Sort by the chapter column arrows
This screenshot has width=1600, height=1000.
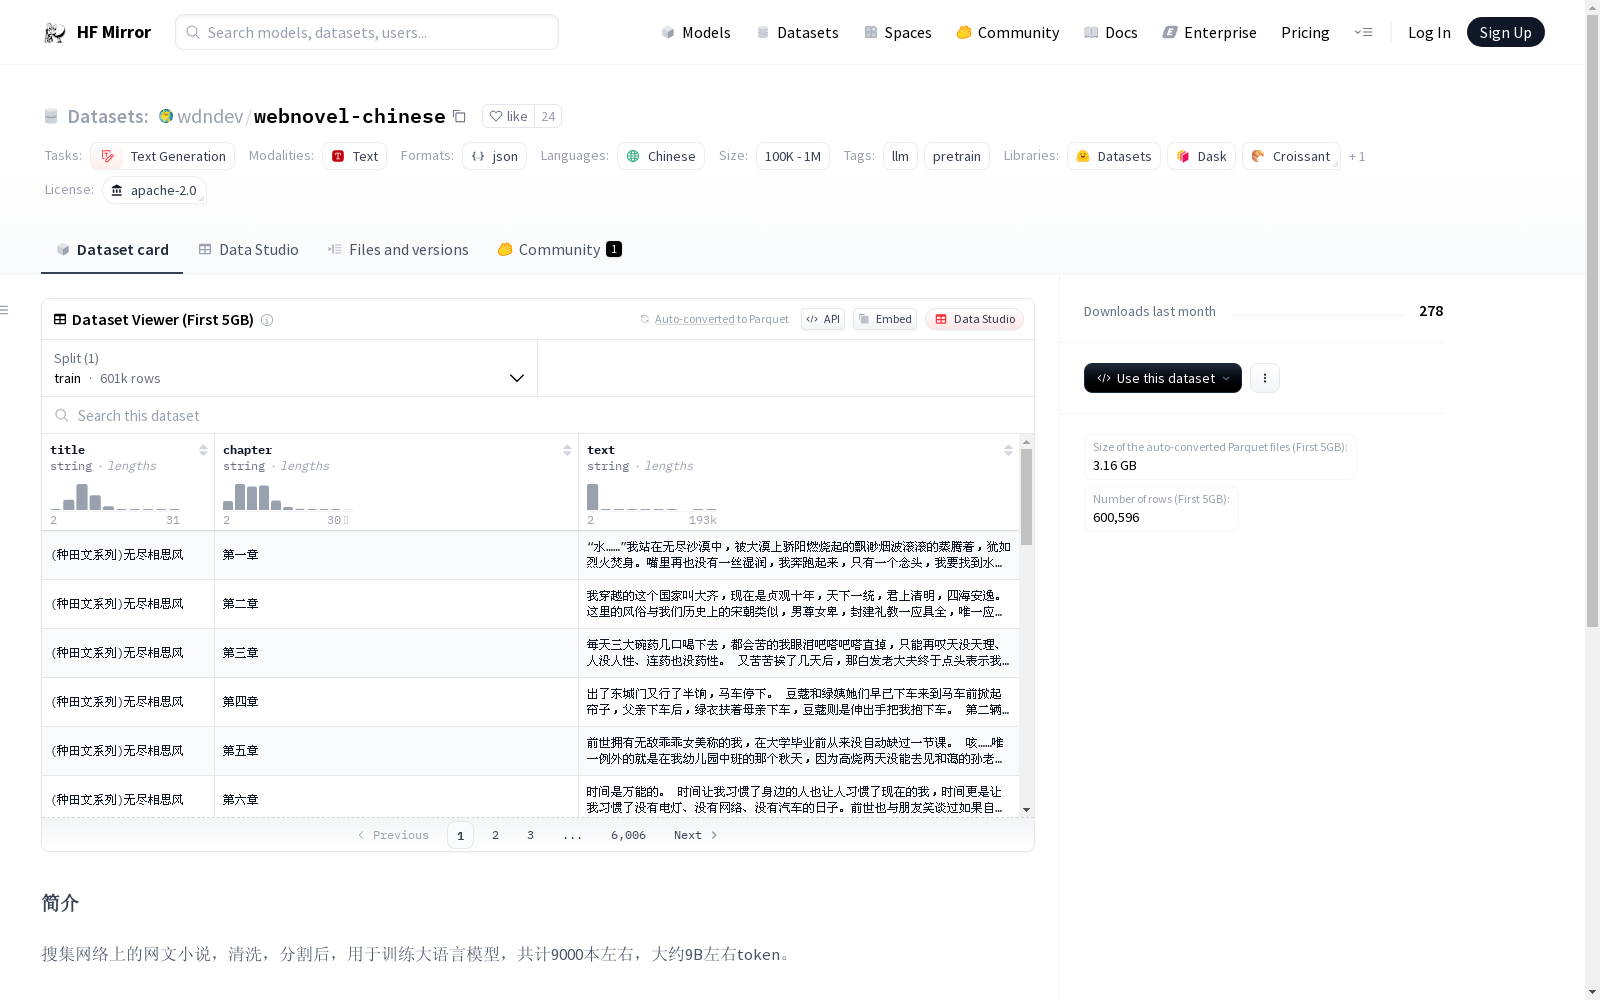point(567,450)
